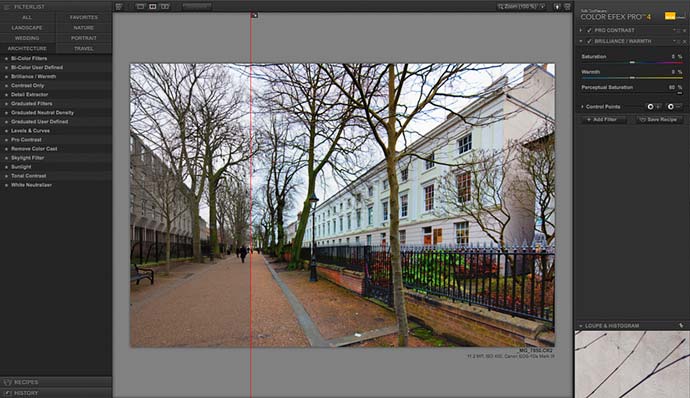Viewport: 690px width, 398px height.
Task: Open the Zoom (100 %) dropdown
Action: pos(521,7)
